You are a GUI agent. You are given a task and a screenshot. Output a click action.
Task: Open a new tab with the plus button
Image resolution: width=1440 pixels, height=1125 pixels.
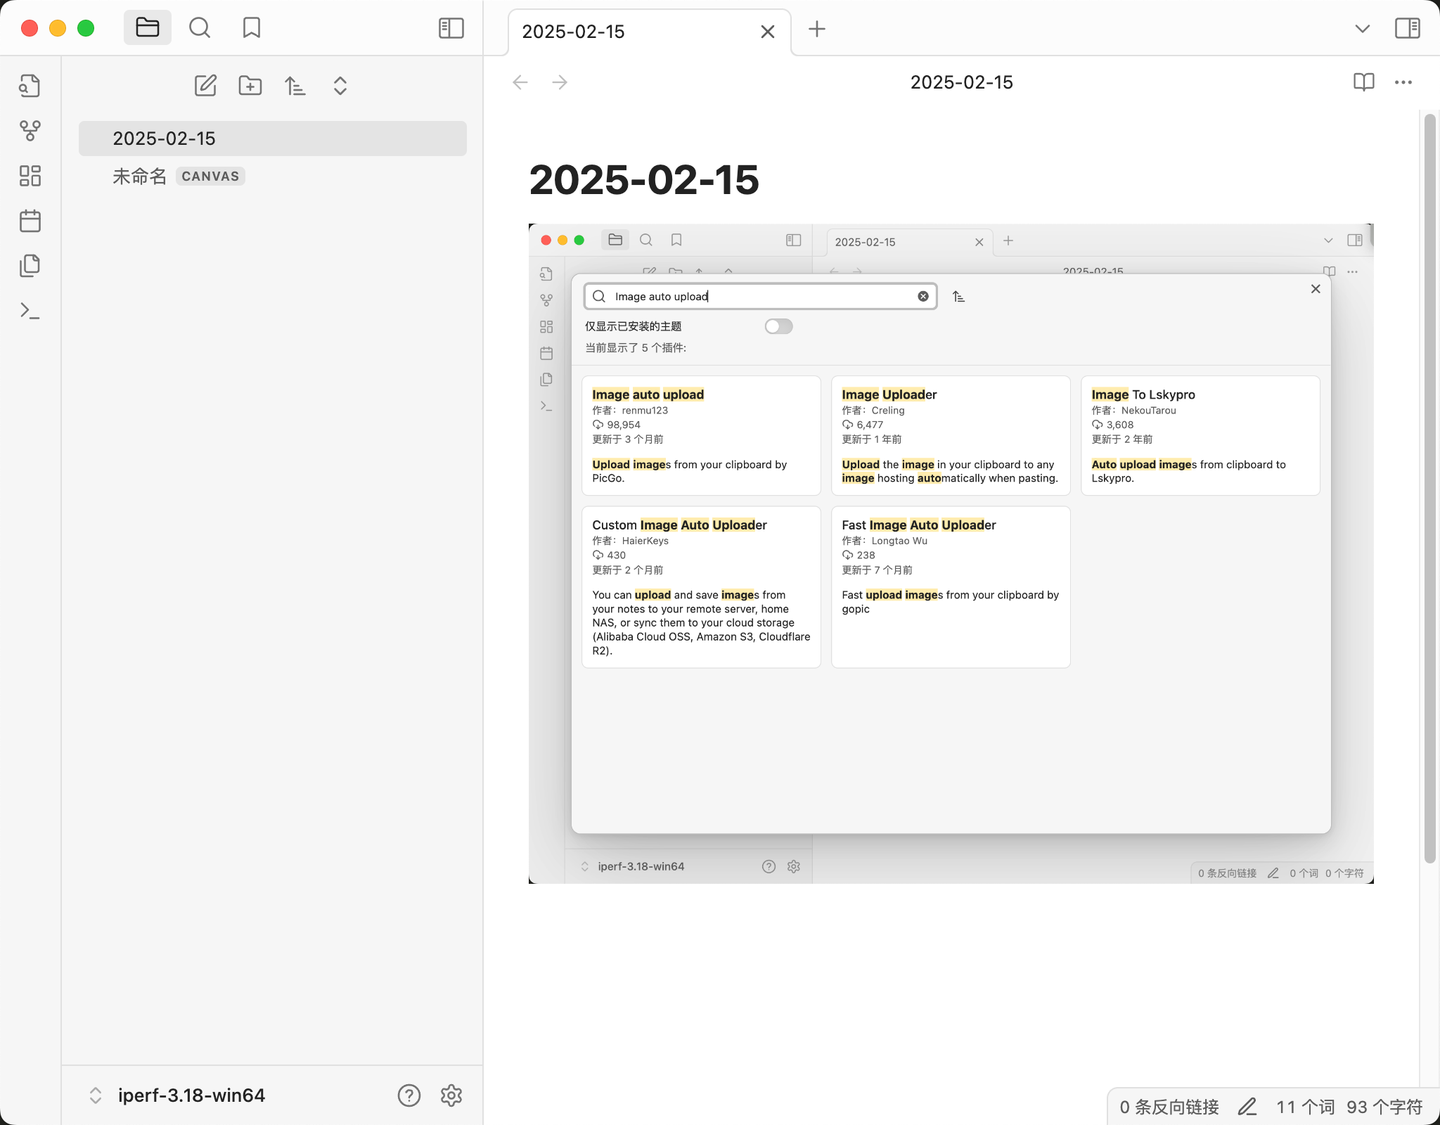coord(817,30)
